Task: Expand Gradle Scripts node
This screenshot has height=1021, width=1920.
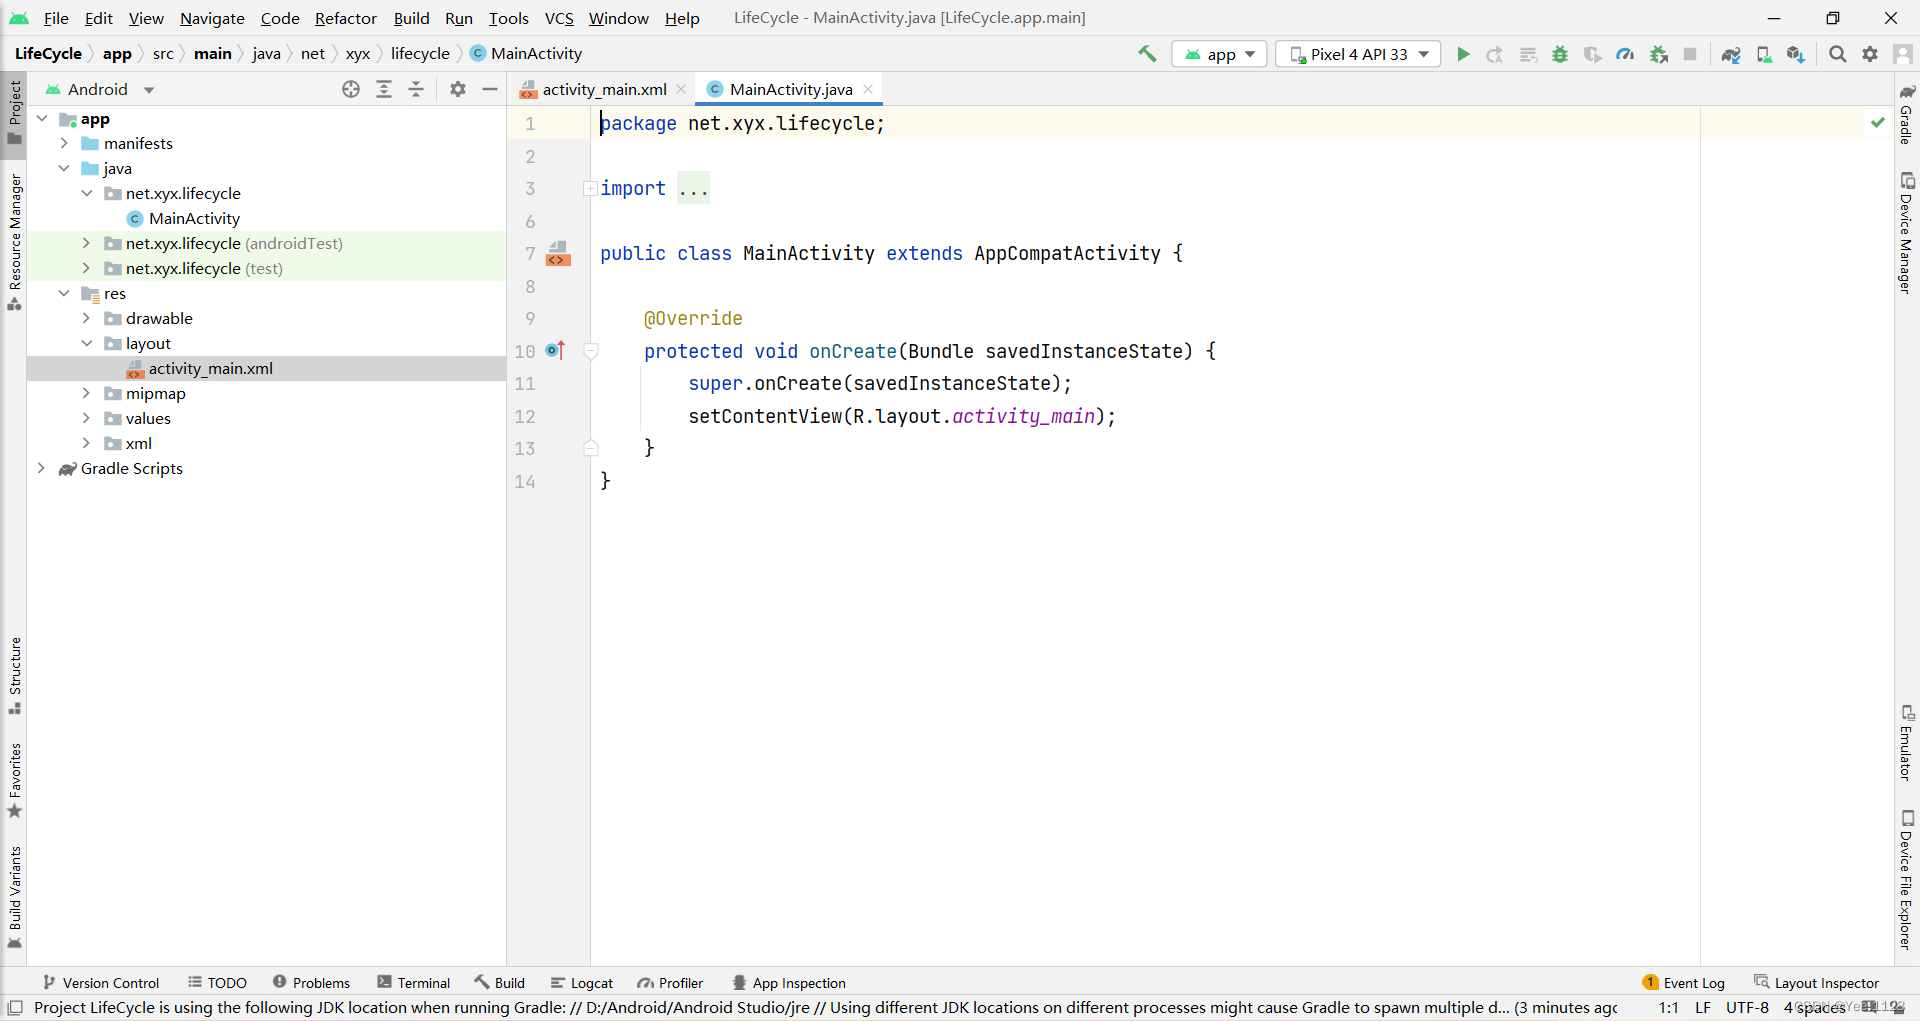Action: pos(42,469)
